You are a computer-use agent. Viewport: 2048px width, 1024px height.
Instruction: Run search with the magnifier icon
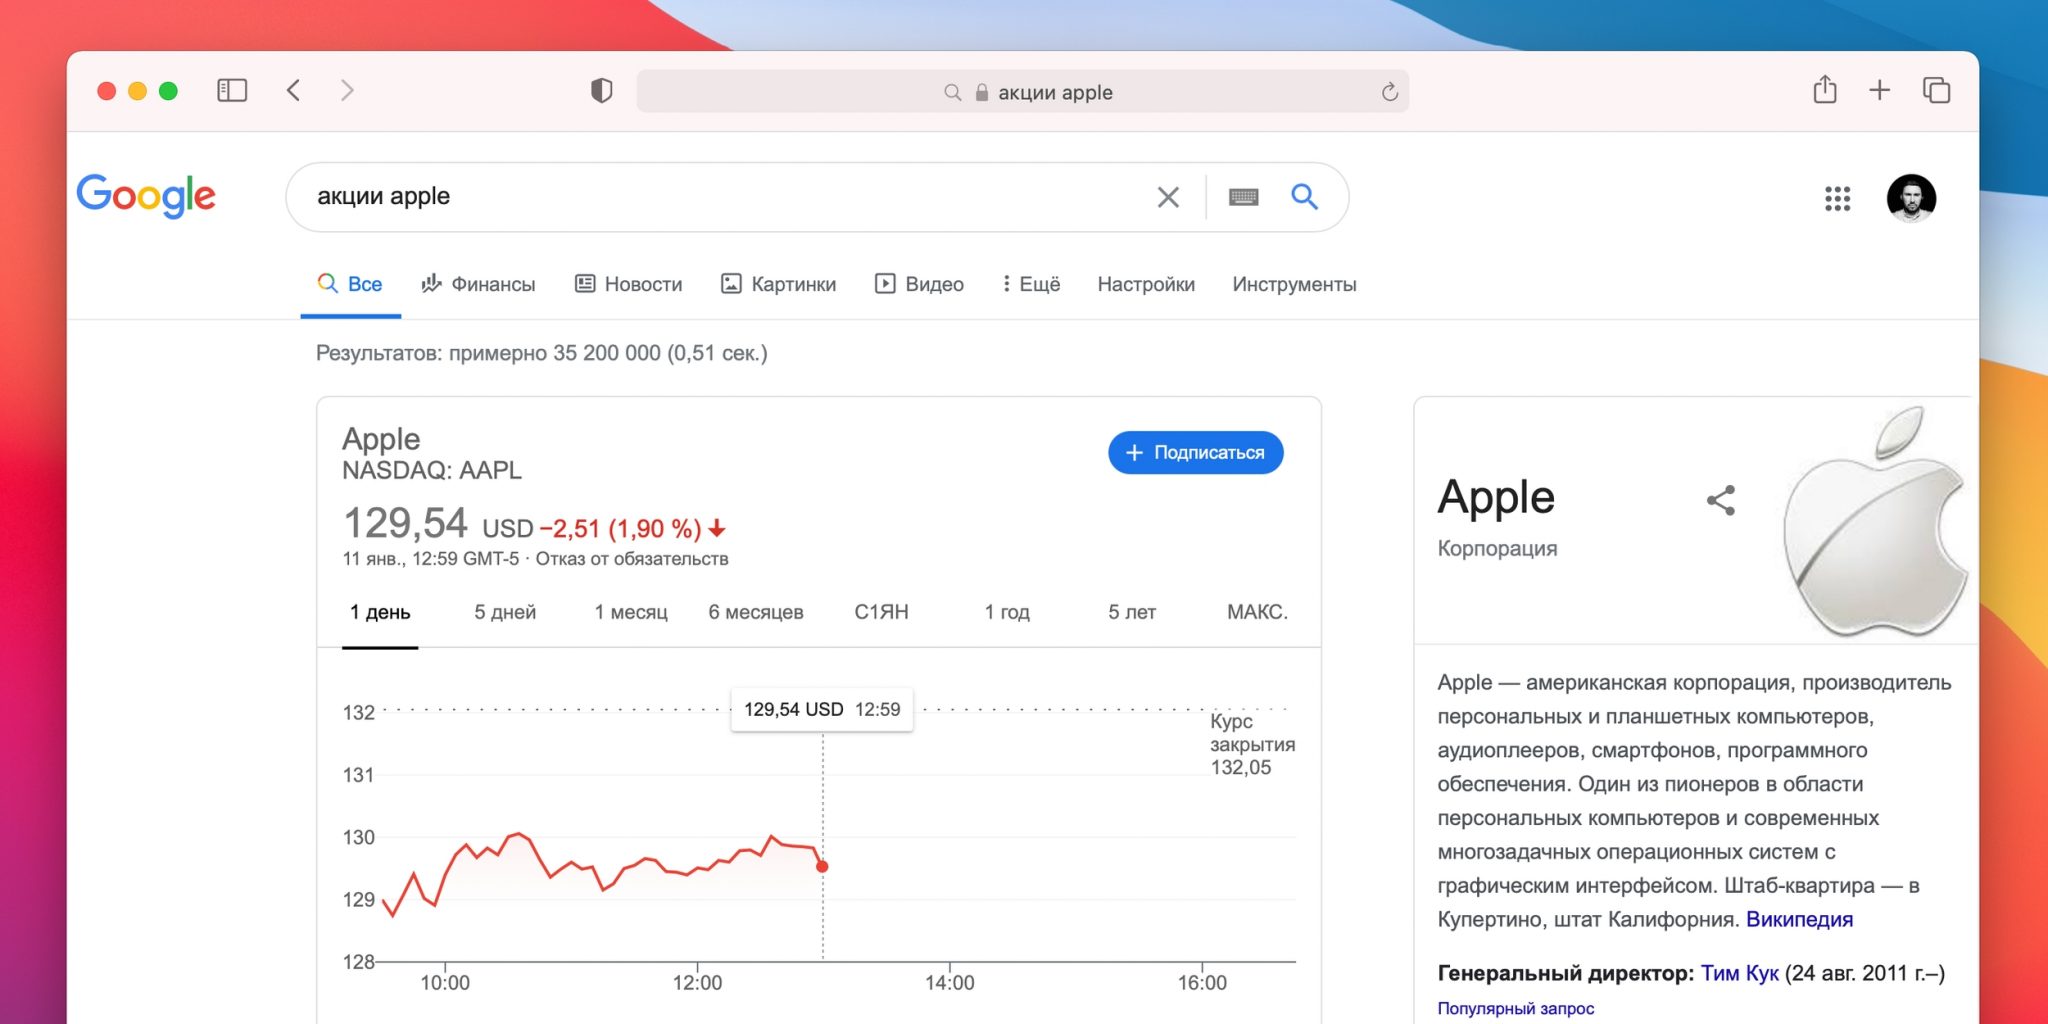coord(1304,196)
